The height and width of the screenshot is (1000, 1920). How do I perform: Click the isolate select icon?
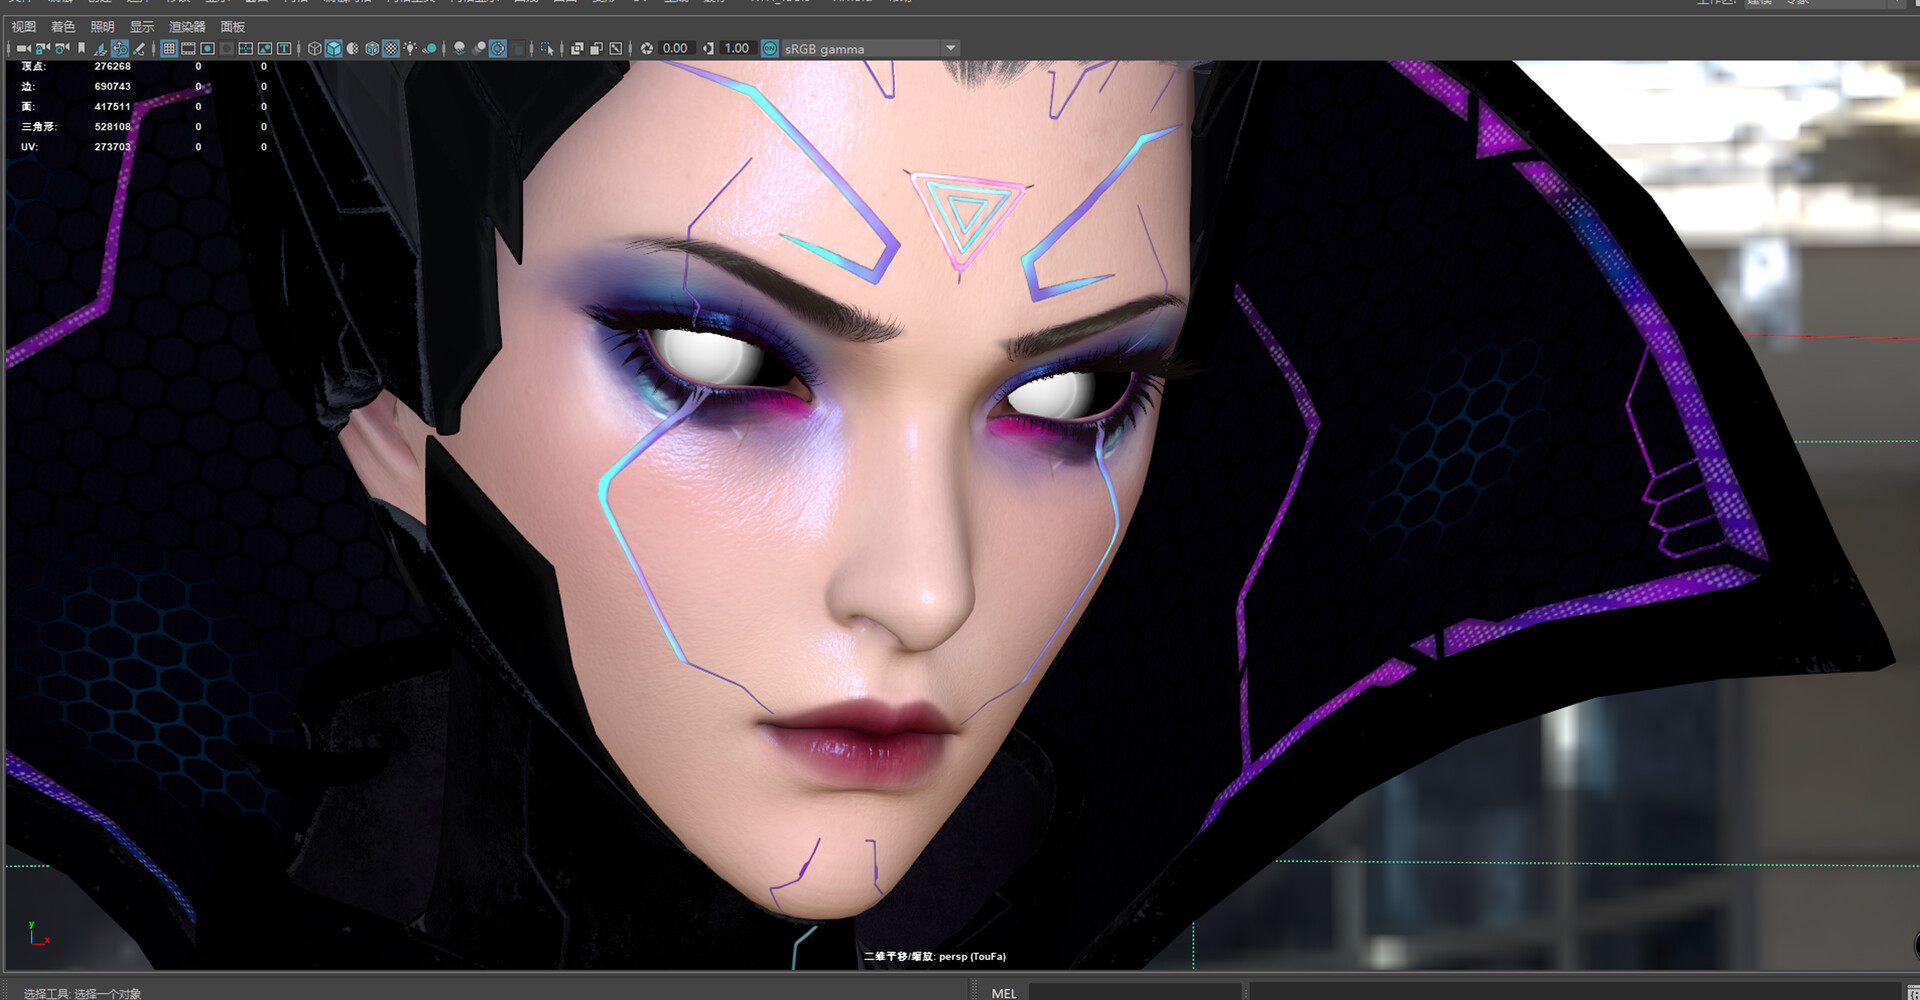click(546, 48)
